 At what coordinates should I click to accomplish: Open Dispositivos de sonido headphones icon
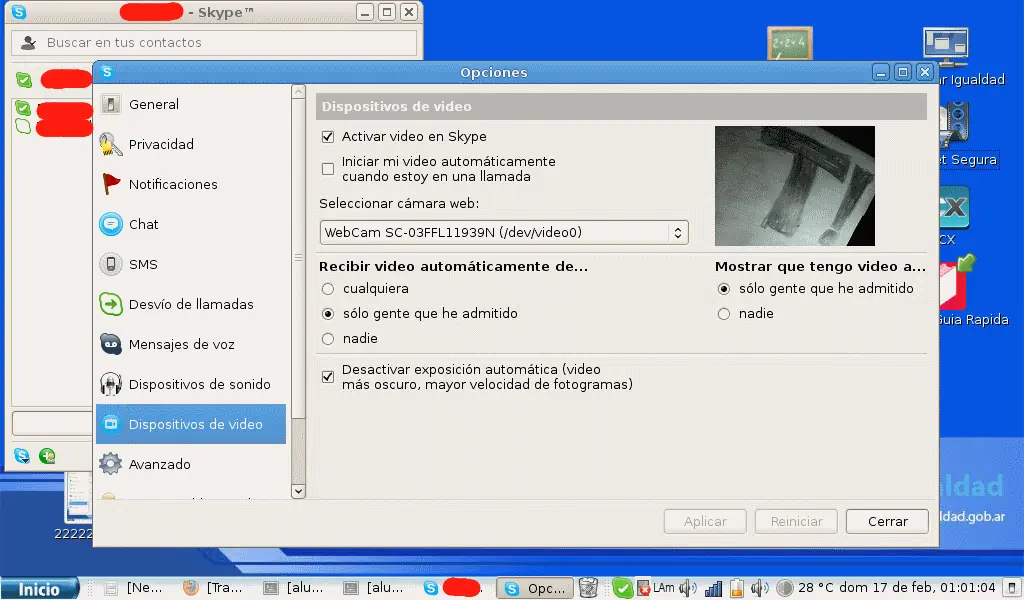(111, 384)
